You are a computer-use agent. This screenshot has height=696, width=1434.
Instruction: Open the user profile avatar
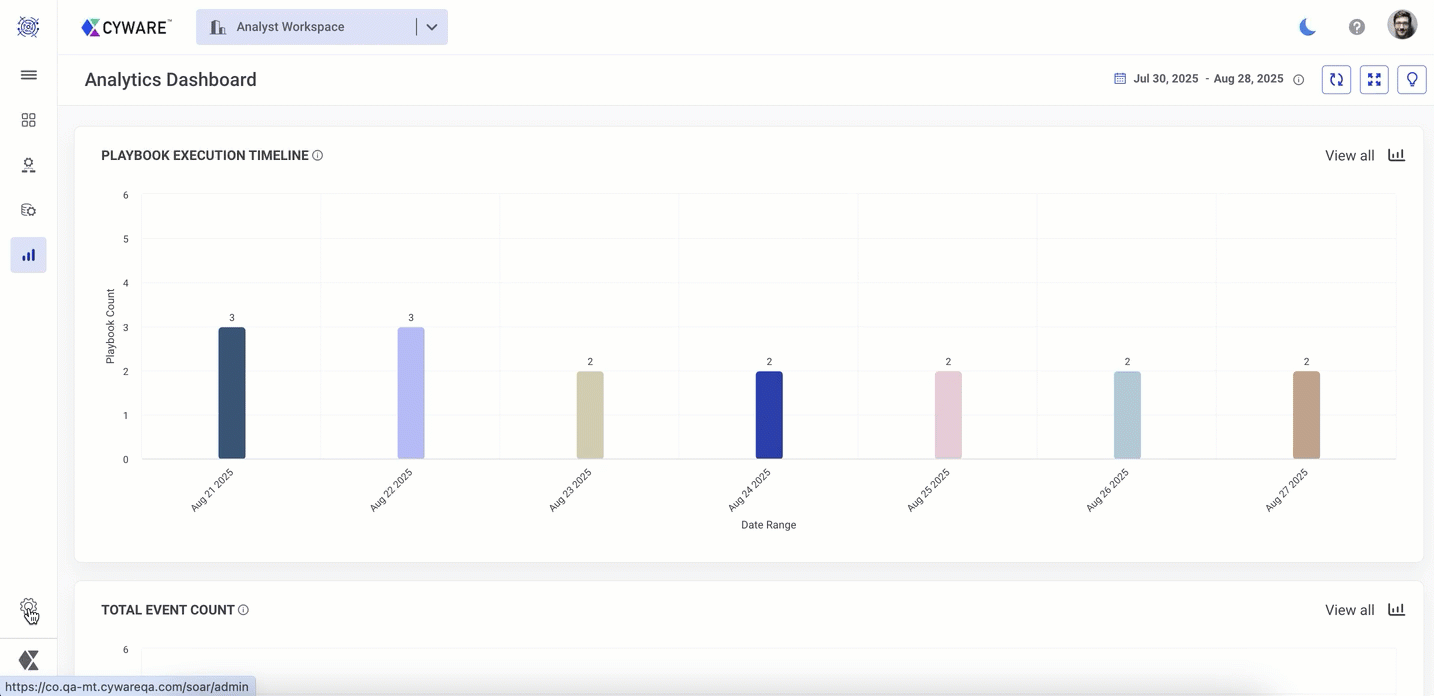tap(1402, 25)
